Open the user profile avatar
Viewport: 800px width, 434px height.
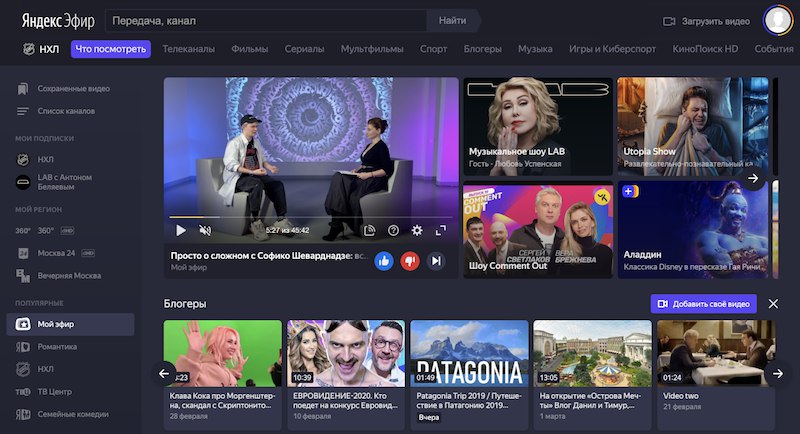coord(778,20)
